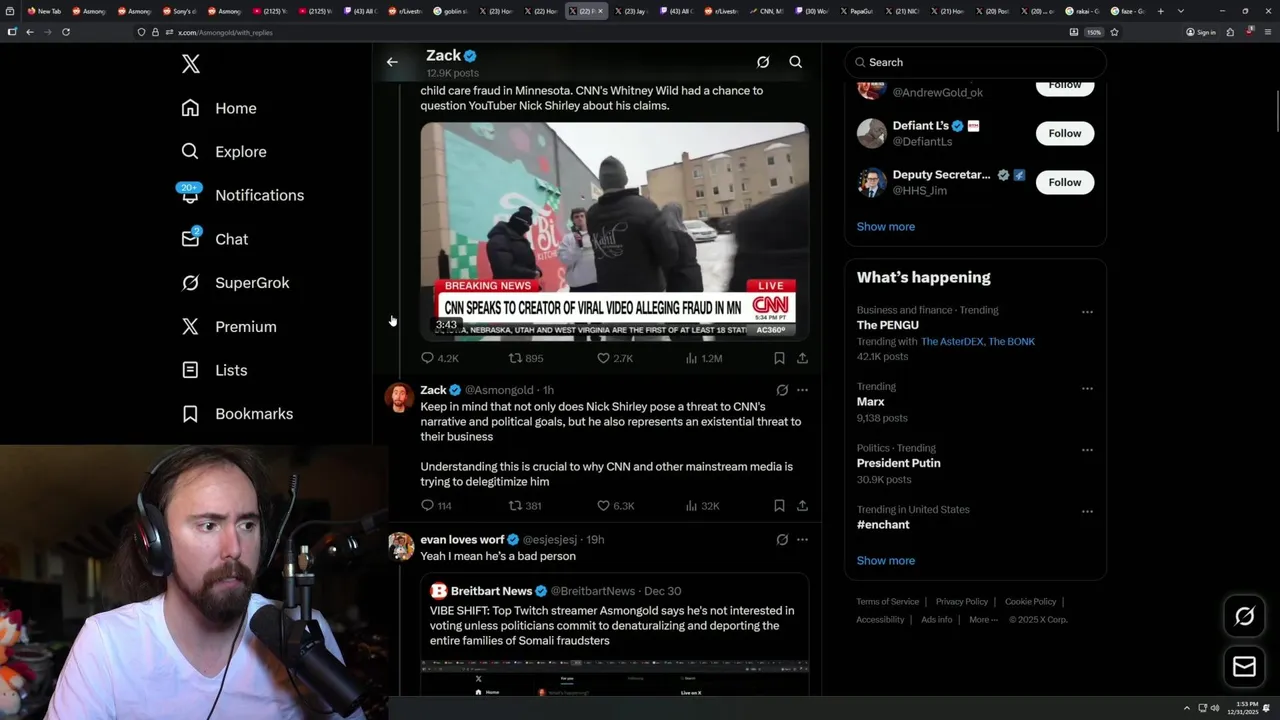
Task: Open more options for President Putin trend
Action: [1087, 450]
